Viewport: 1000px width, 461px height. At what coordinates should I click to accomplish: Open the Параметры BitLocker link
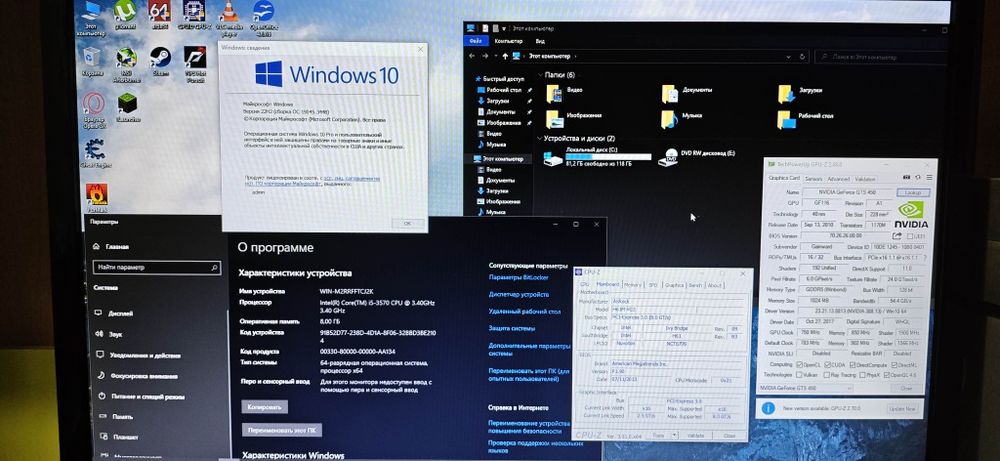tap(518, 277)
